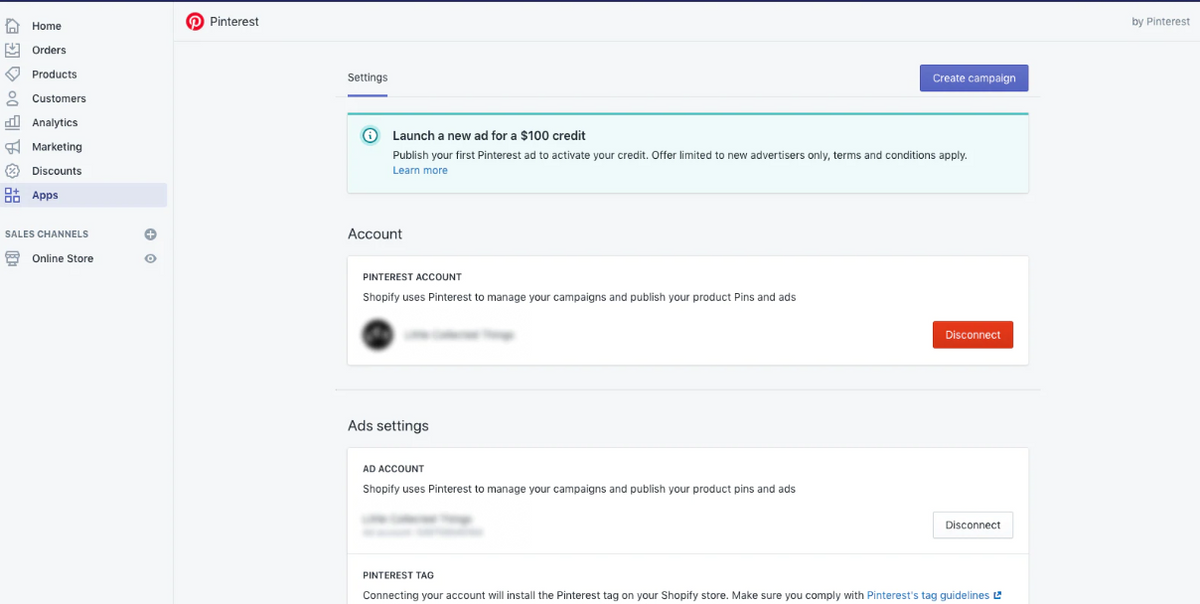Click the Marketing megaphone icon
The image size is (1200, 604).
pos(13,147)
